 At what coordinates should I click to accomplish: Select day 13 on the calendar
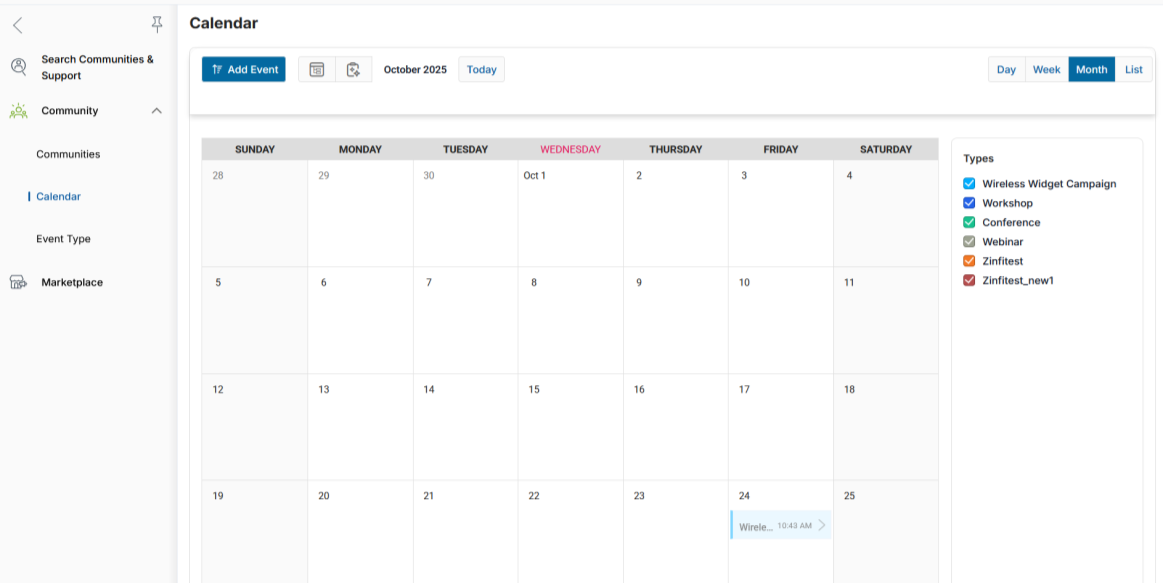(360, 427)
